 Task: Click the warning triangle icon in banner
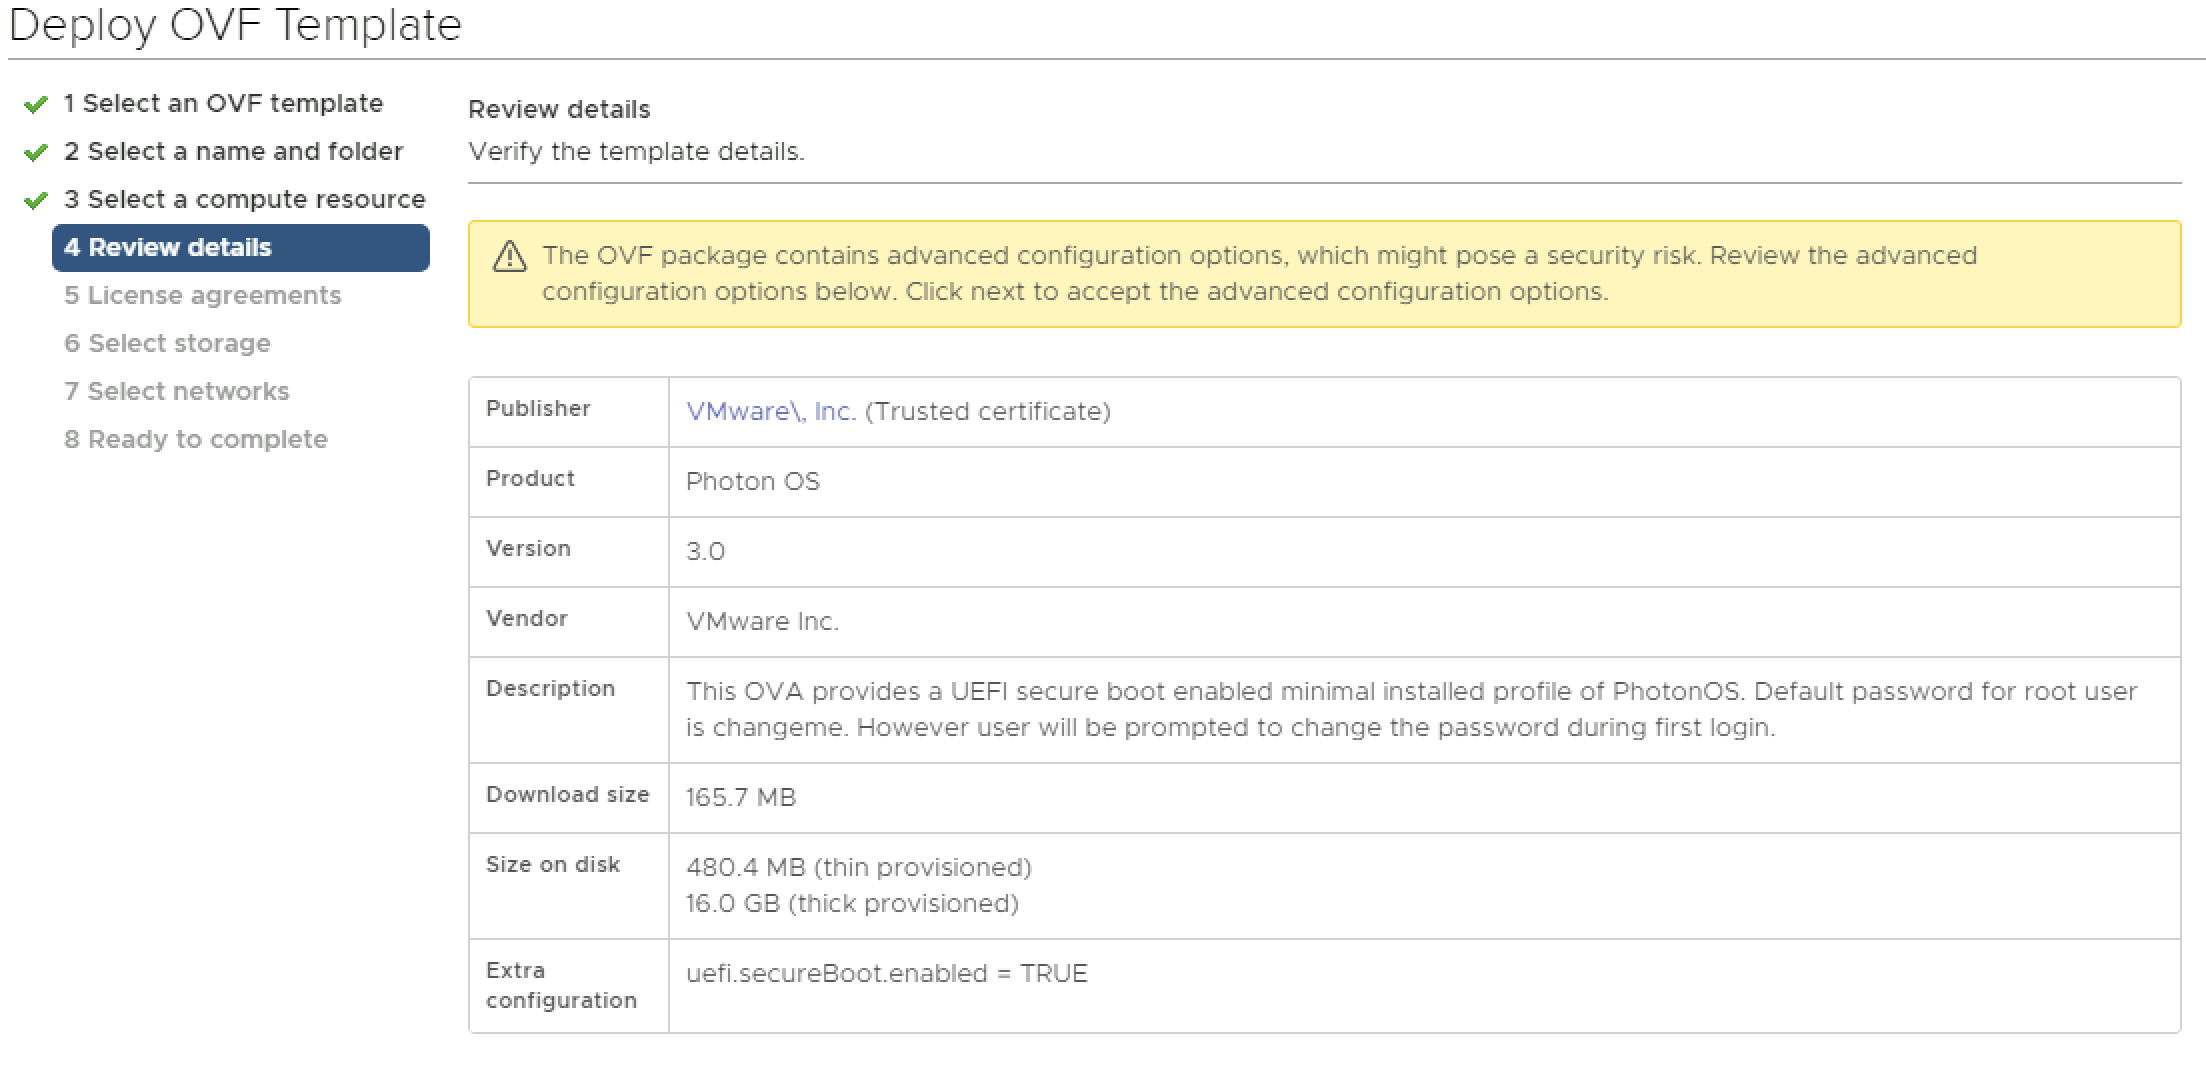tap(510, 257)
